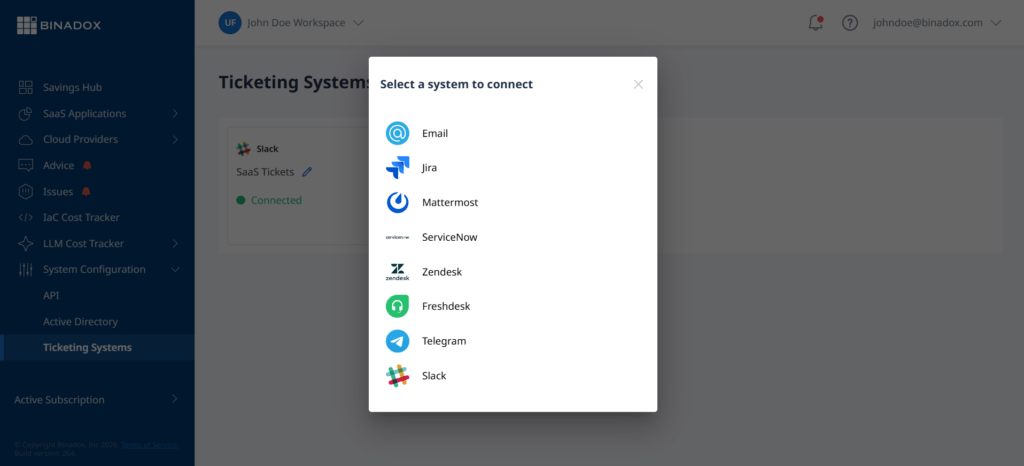Click the ServiceNow logo icon
1024x466 pixels.
tap(397, 238)
